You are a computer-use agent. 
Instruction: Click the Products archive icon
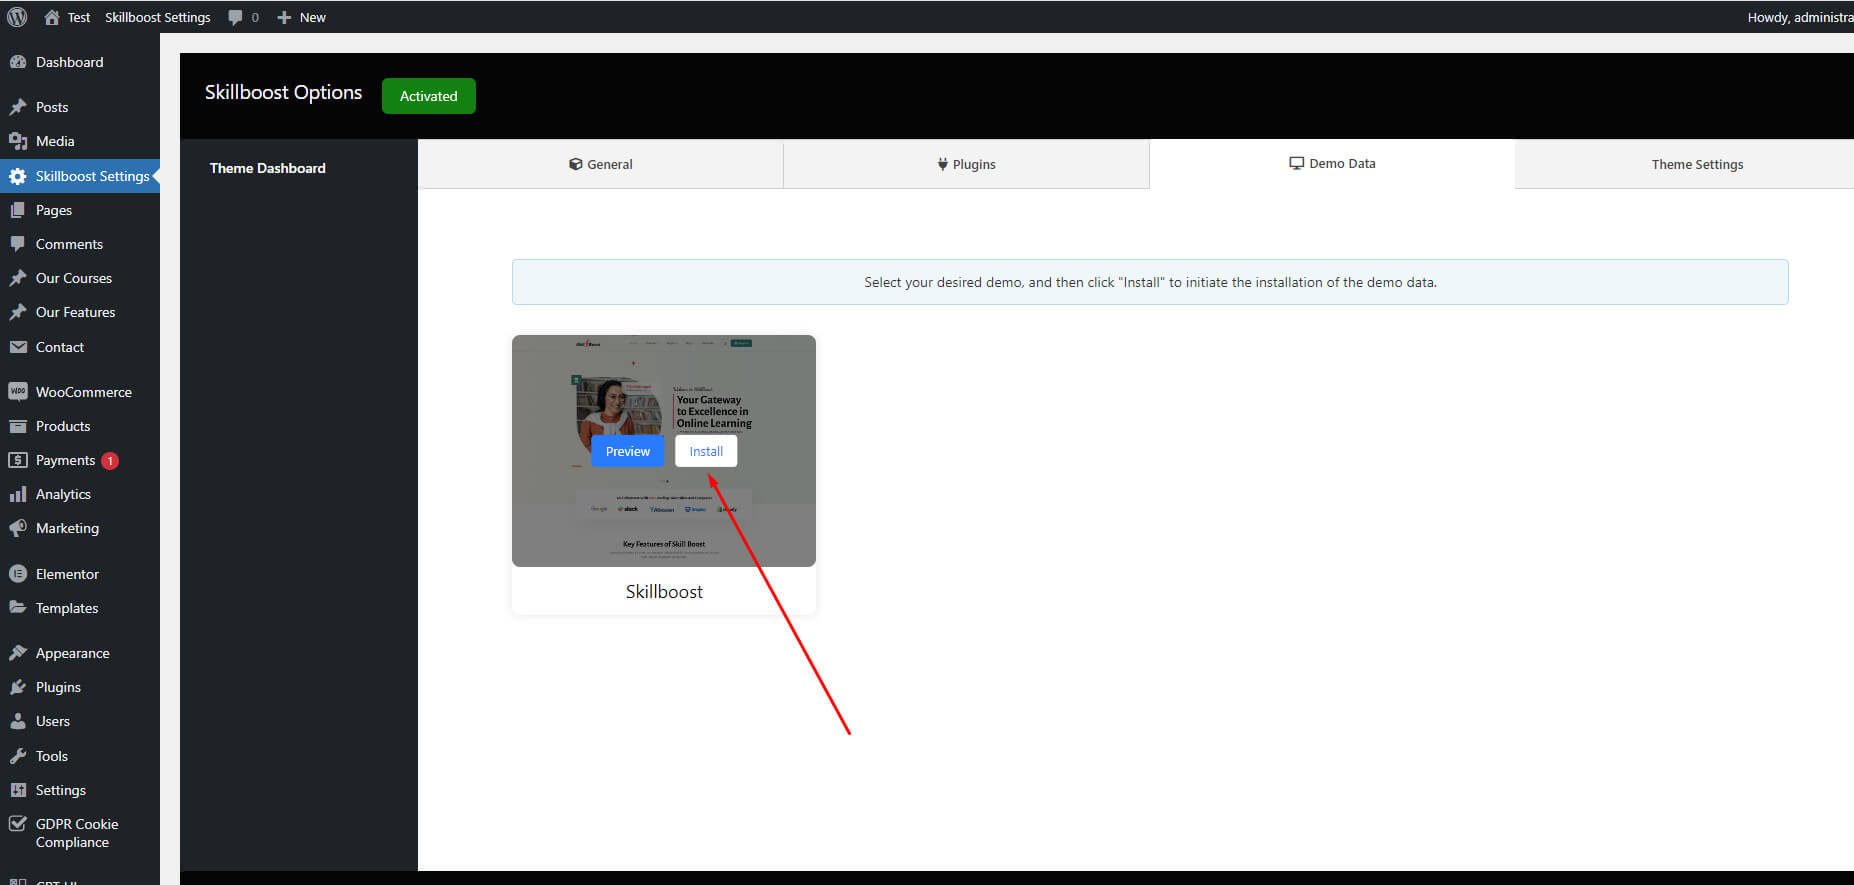pos(18,426)
